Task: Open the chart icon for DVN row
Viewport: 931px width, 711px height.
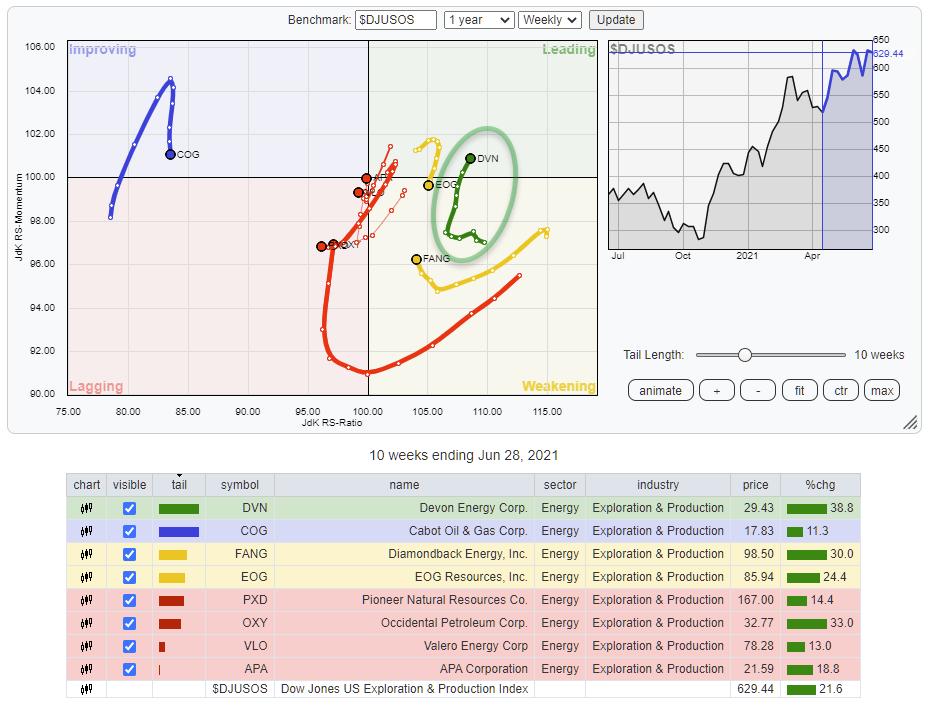Action: [86, 508]
